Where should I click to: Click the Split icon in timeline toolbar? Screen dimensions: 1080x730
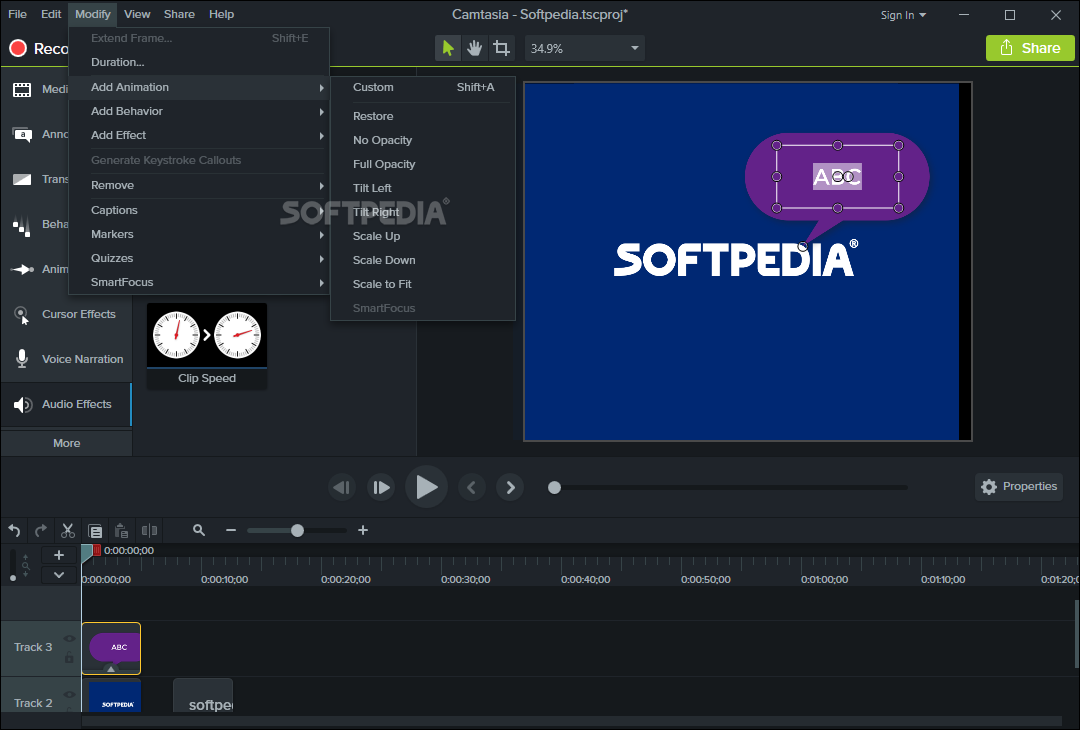click(149, 530)
